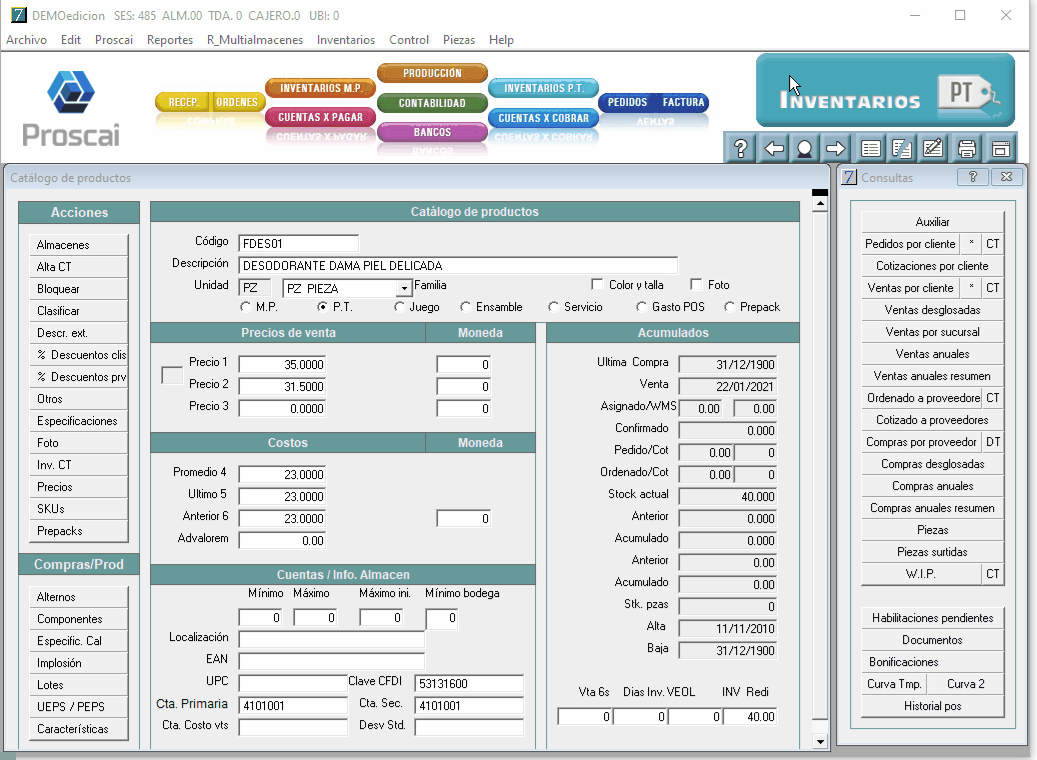
Task: Open the Pedidos module pill
Action: [627, 102]
